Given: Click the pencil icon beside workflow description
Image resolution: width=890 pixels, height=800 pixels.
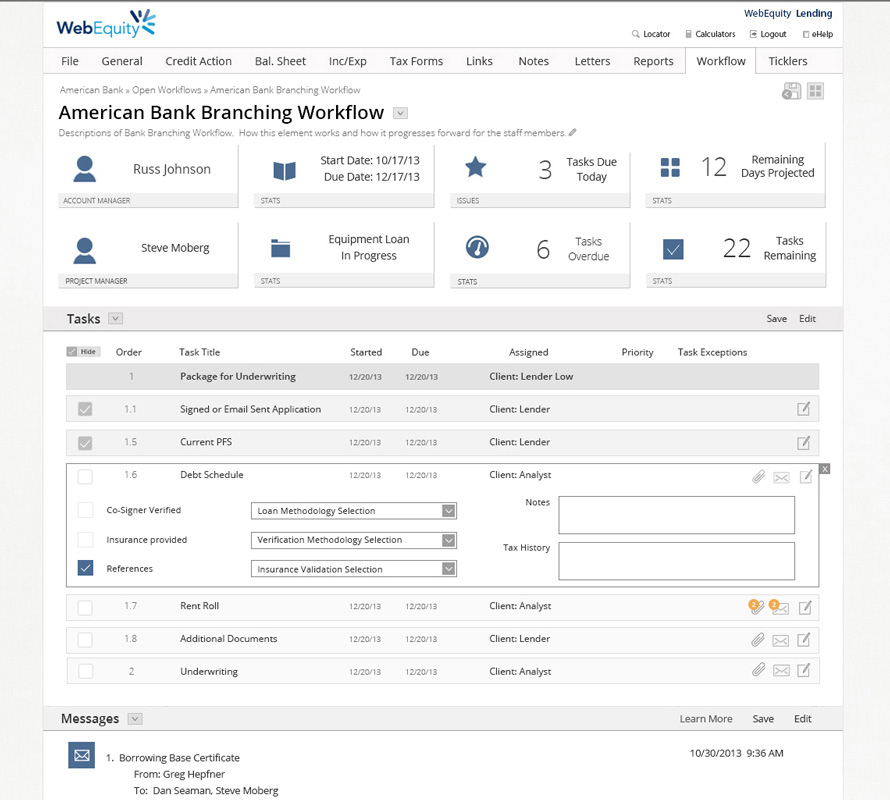Looking at the screenshot, I should (573, 133).
